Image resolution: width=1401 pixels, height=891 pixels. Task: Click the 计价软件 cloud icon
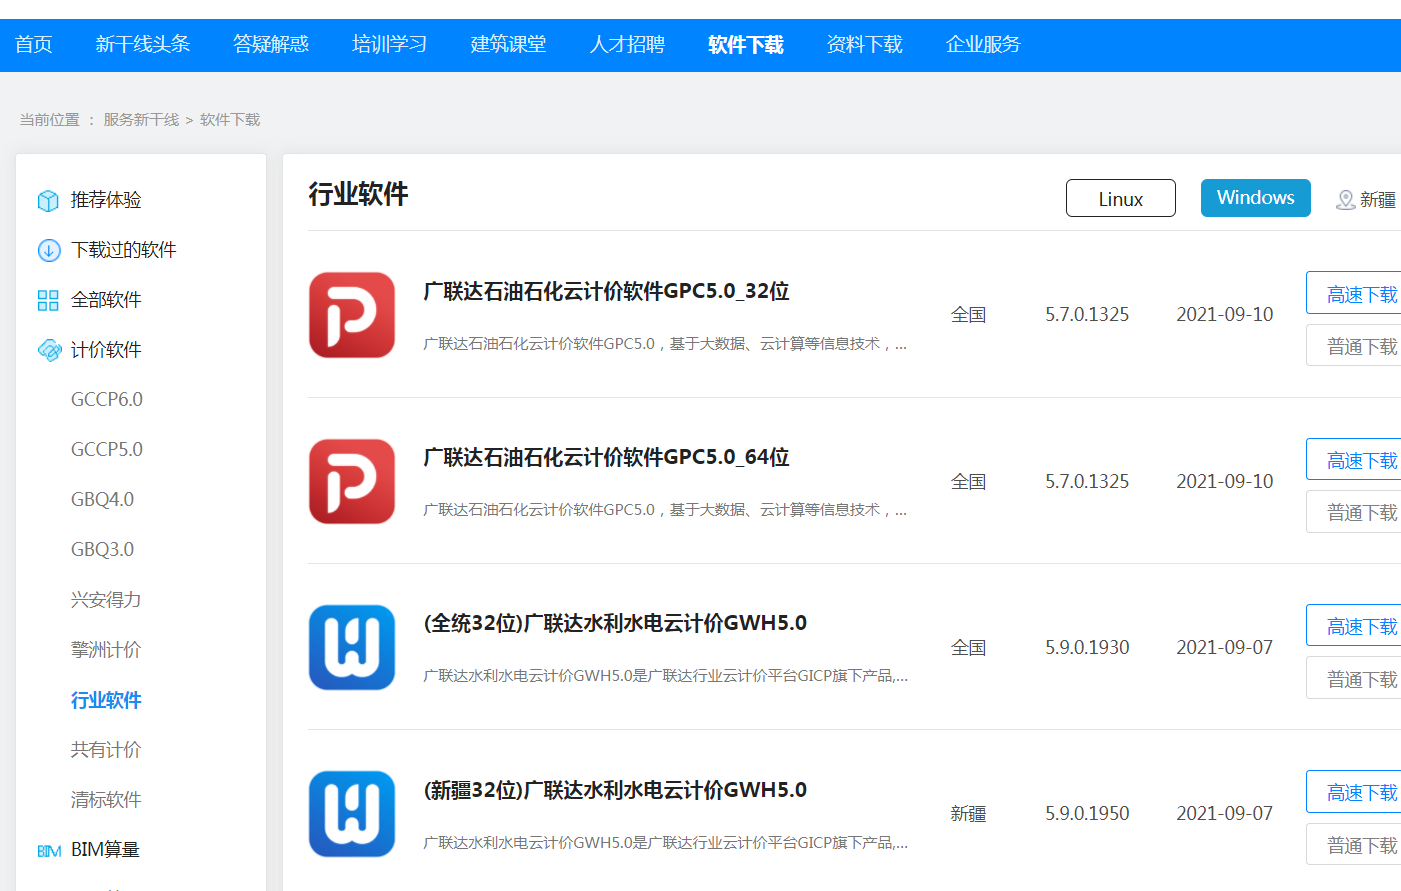pos(49,350)
